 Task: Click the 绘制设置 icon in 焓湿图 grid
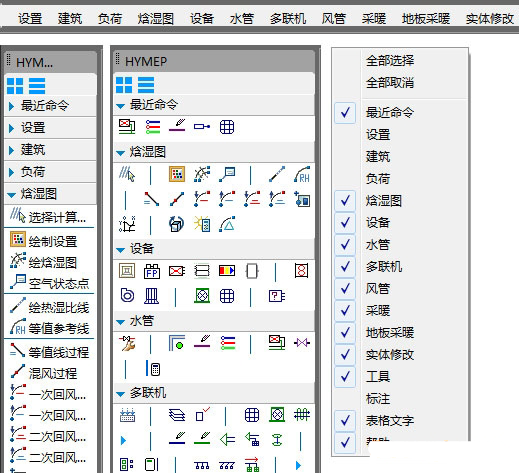coord(177,174)
